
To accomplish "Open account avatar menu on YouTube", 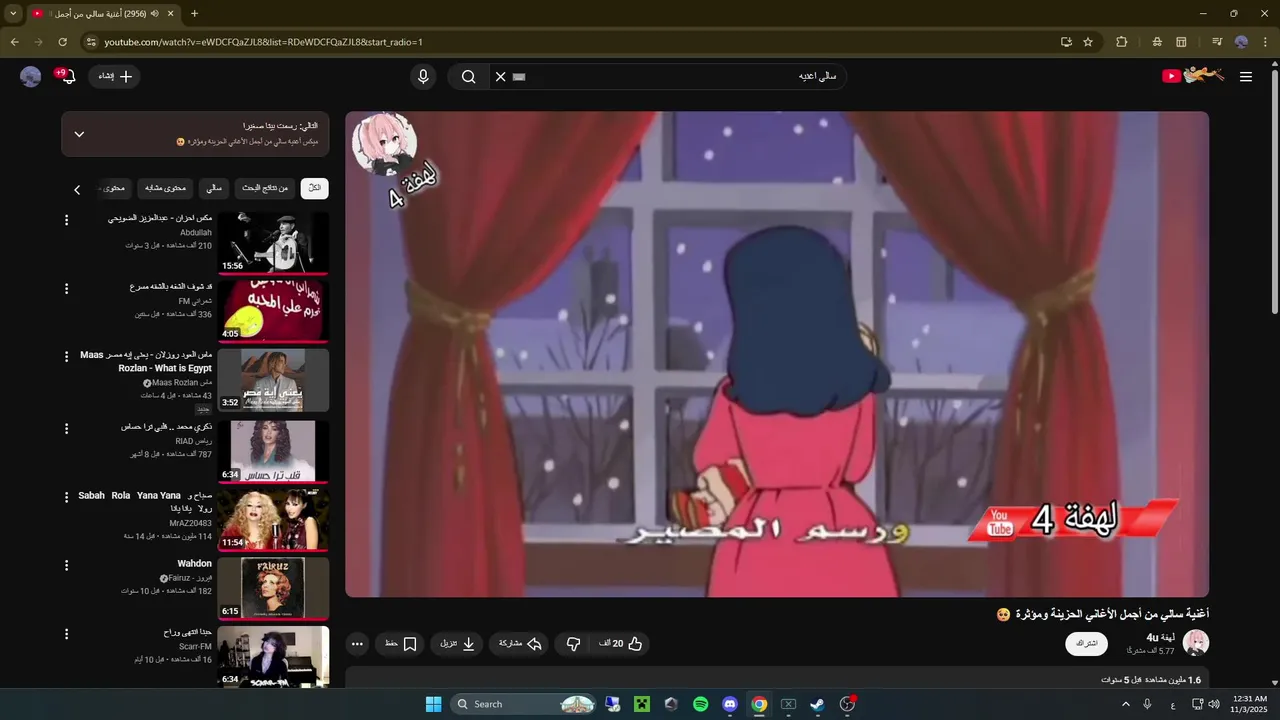I will [31, 76].
